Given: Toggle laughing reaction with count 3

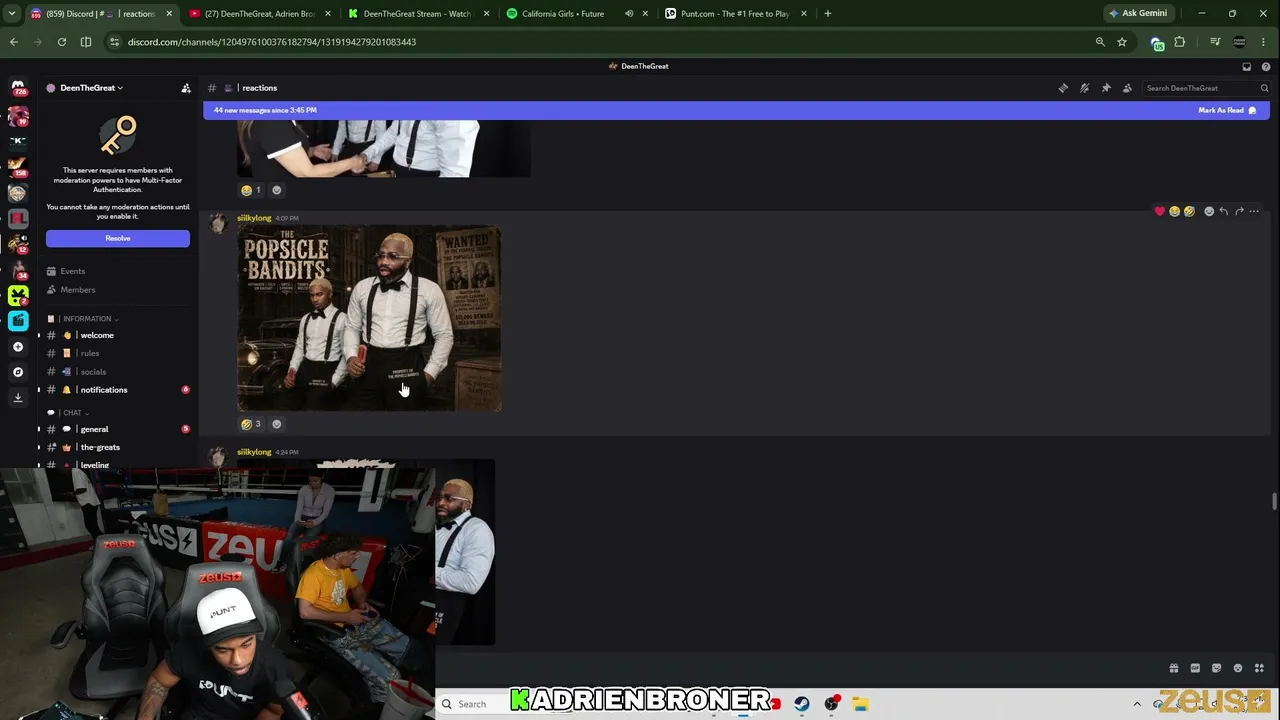Looking at the screenshot, I should [x=251, y=424].
